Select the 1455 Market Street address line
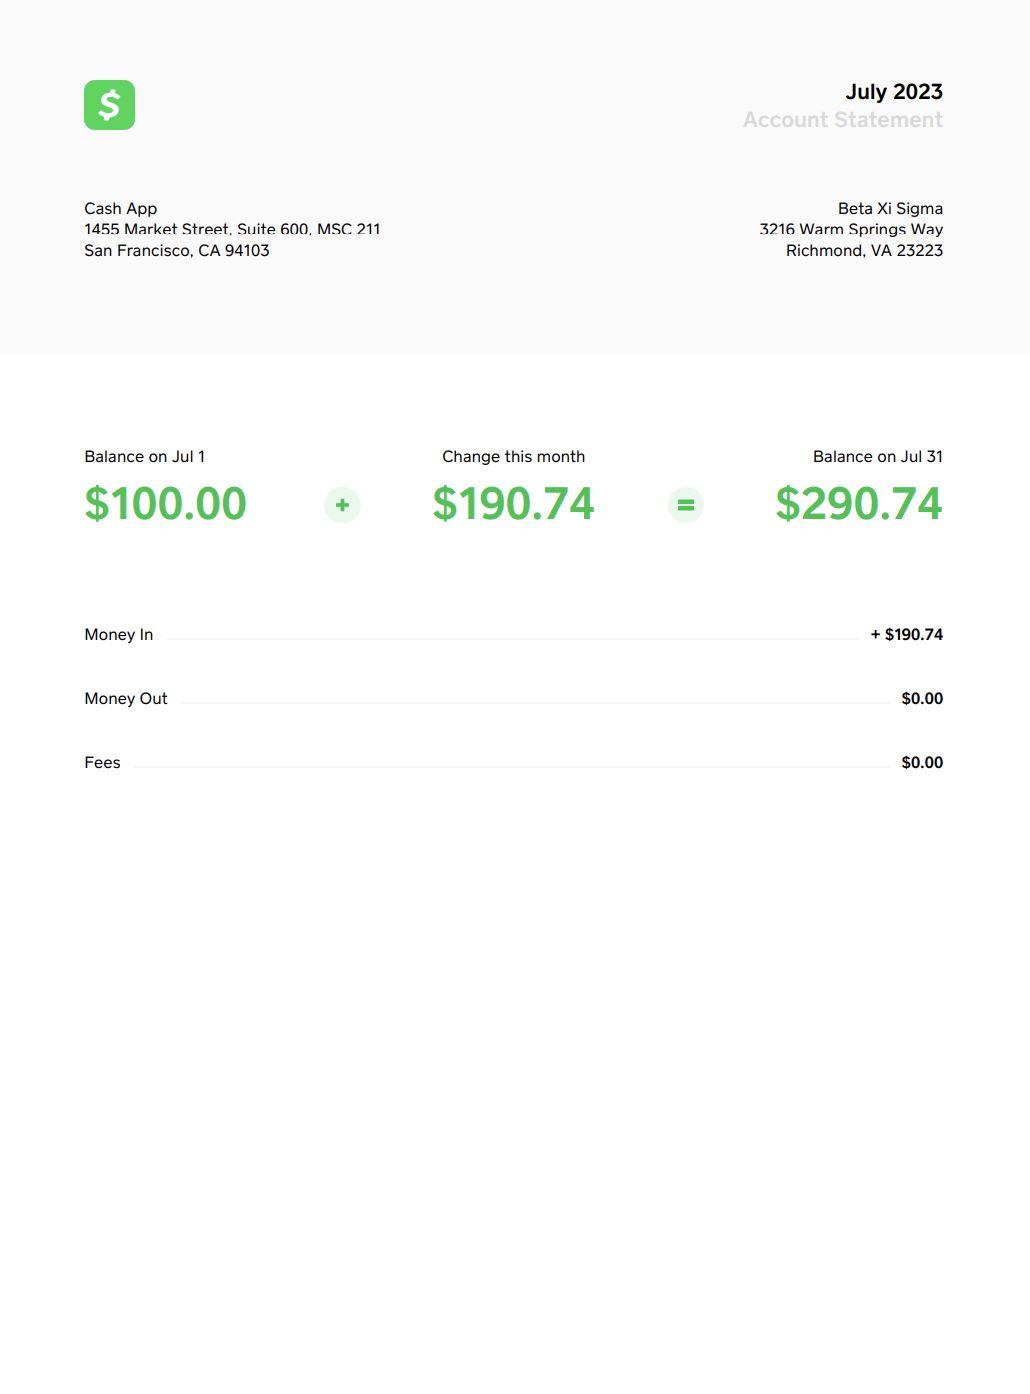The height and width of the screenshot is (1394, 1030). point(232,229)
